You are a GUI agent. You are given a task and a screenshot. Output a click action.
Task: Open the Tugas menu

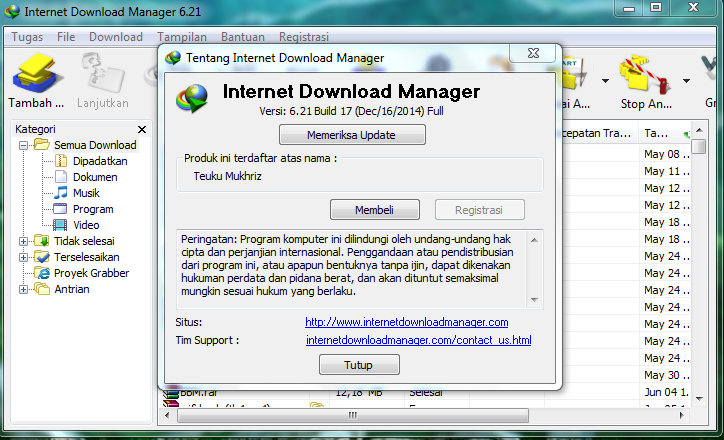[27, 37]
